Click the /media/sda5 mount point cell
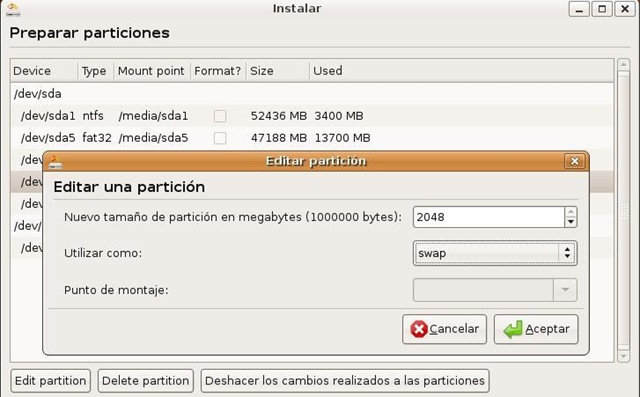Image resolution: width=640 pixels, height=397 pixels. click(153, 138)
